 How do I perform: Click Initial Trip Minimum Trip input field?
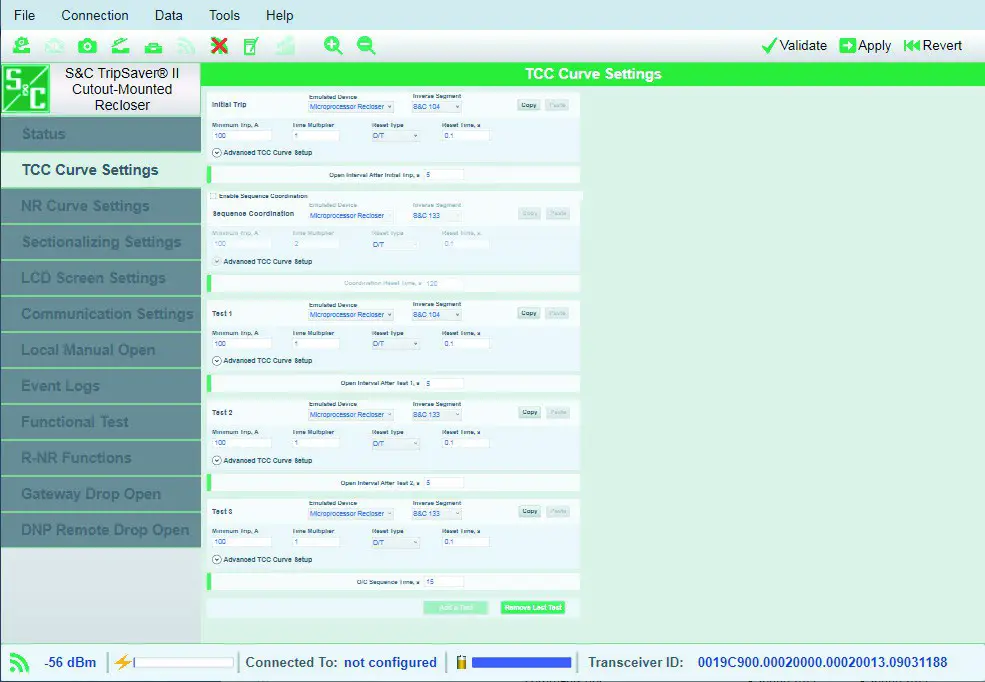point(242,136)
